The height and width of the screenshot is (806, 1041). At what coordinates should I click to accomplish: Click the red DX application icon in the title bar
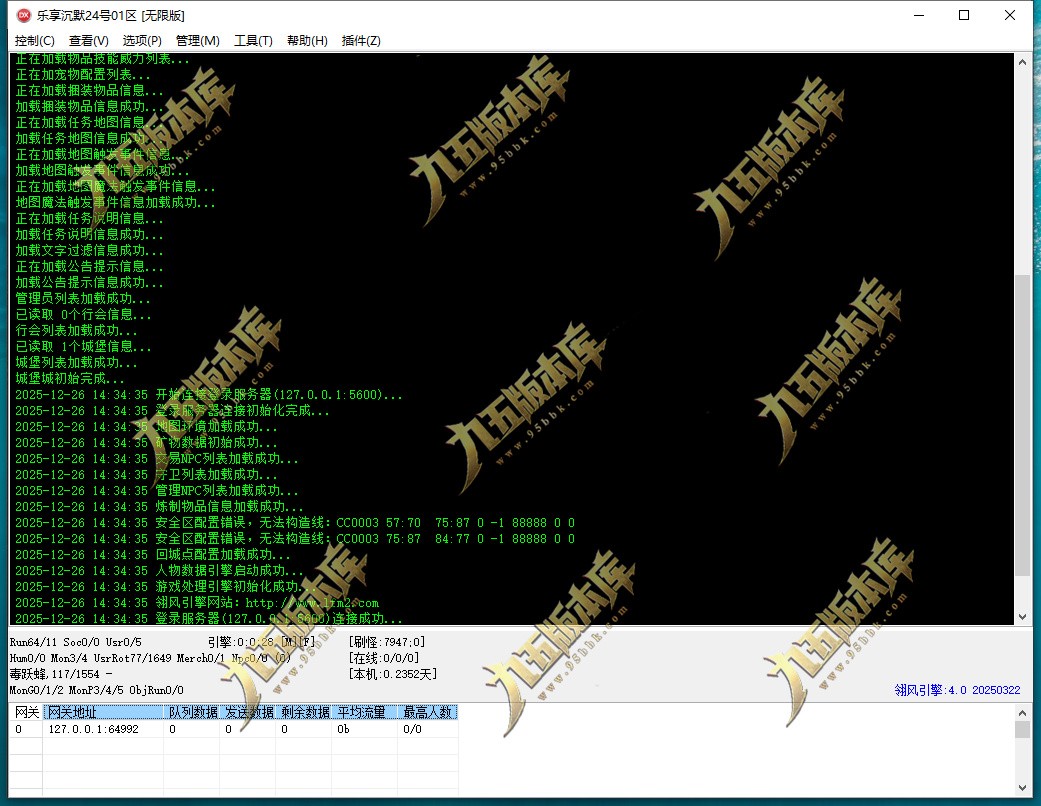(x=23, y=15)
